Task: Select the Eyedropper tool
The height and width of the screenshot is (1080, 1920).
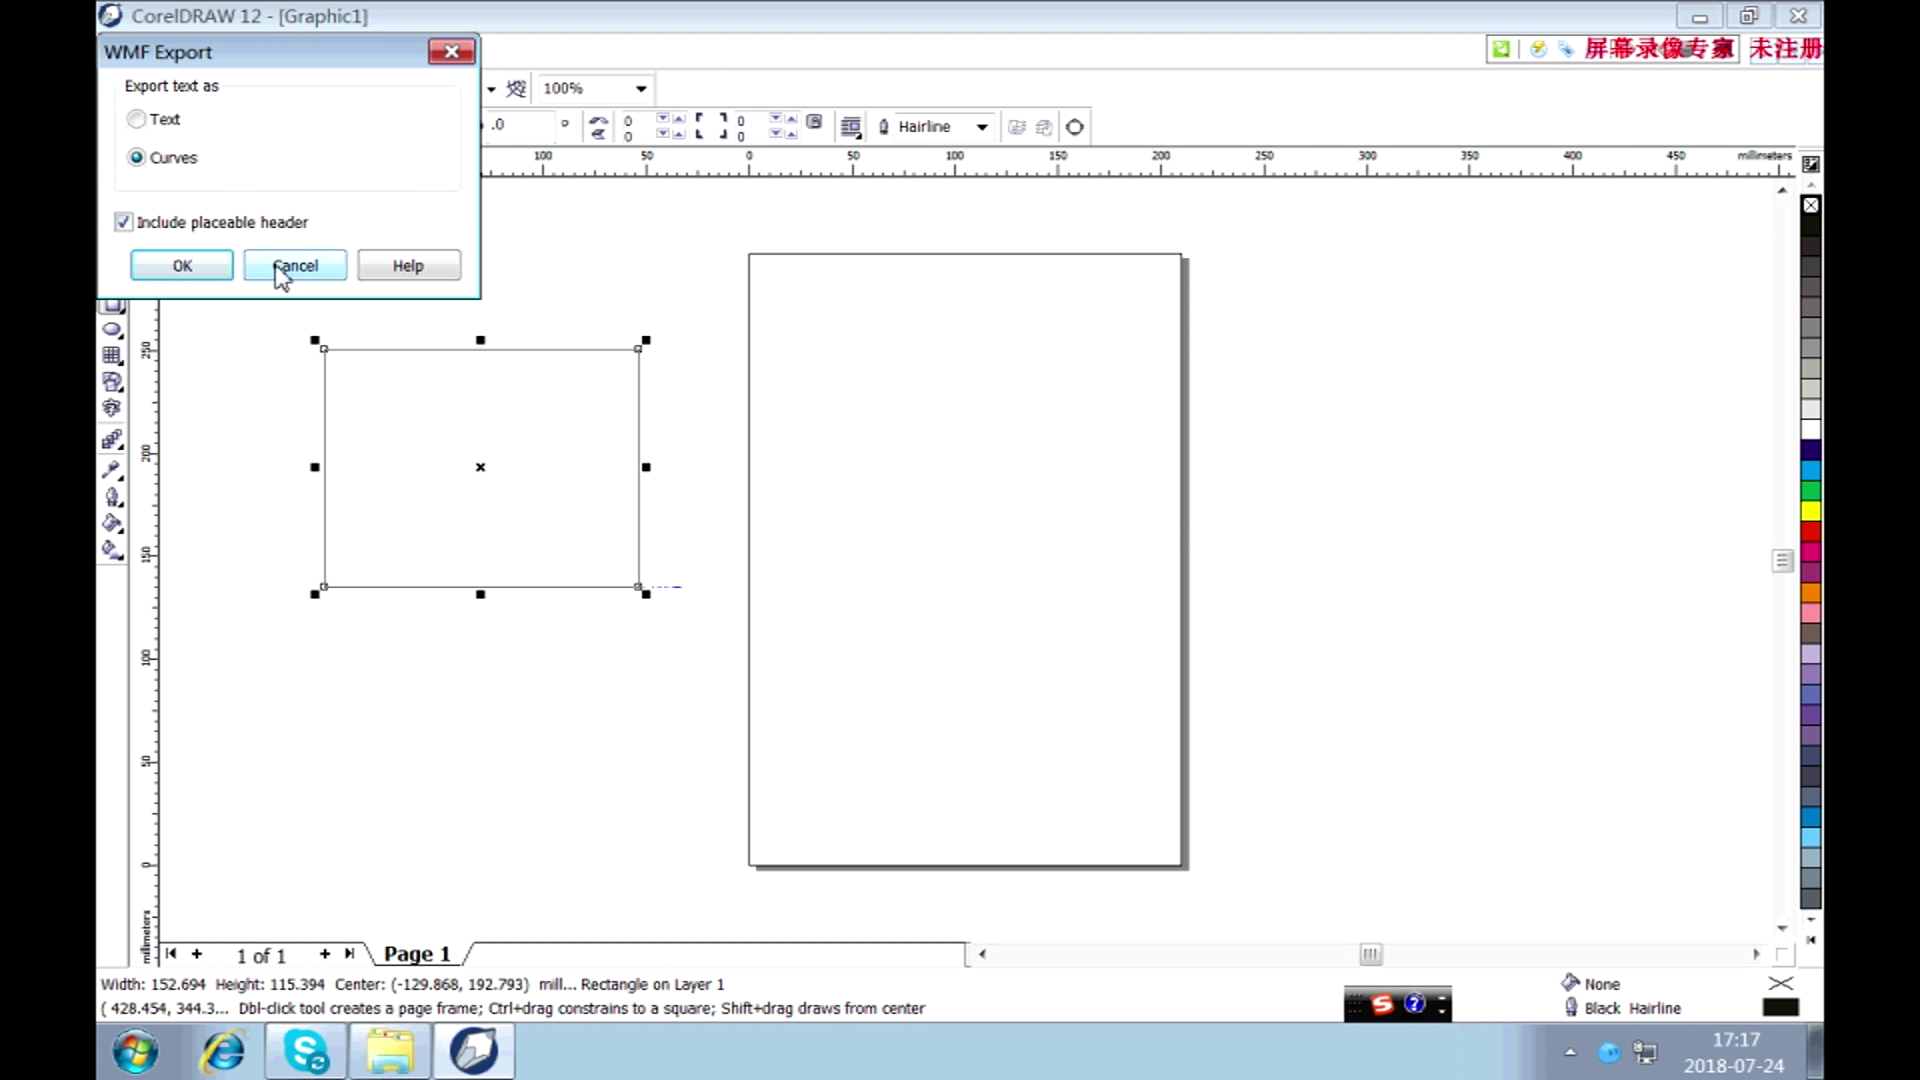Action: pos(112,471)
